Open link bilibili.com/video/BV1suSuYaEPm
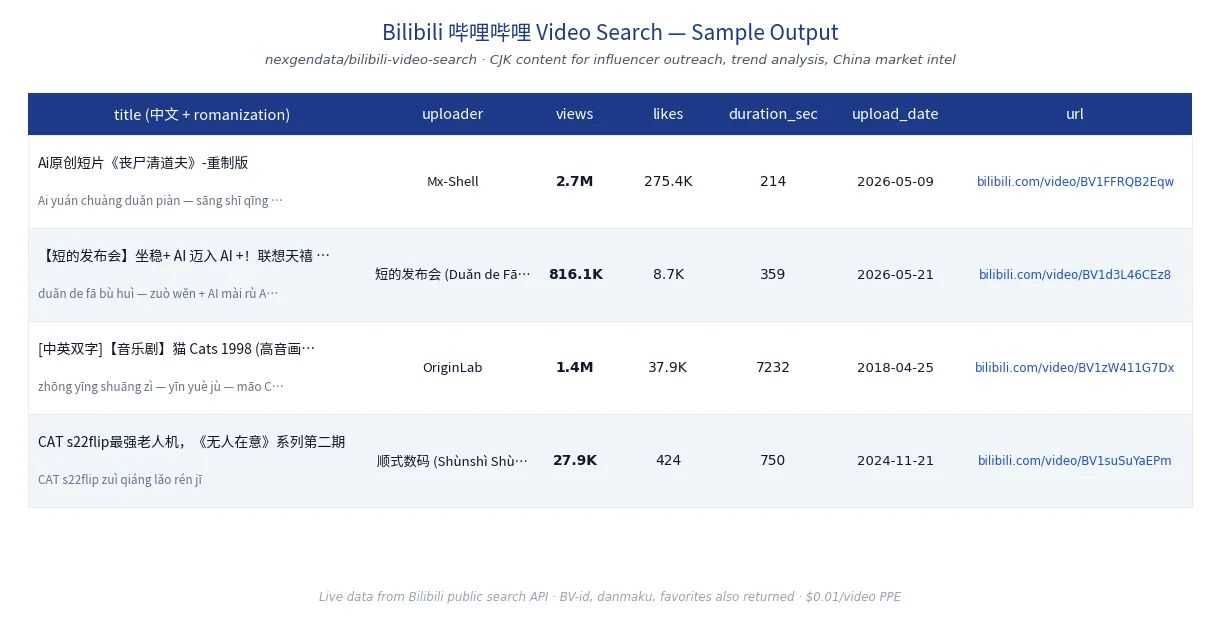 click(1075, 460)
